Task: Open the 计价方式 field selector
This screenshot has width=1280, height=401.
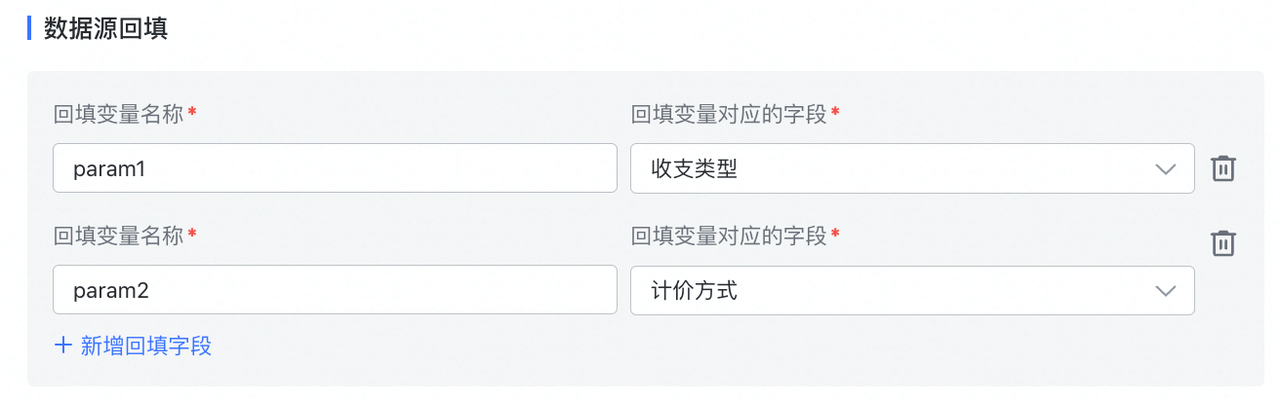Action: tap(900, 291)
